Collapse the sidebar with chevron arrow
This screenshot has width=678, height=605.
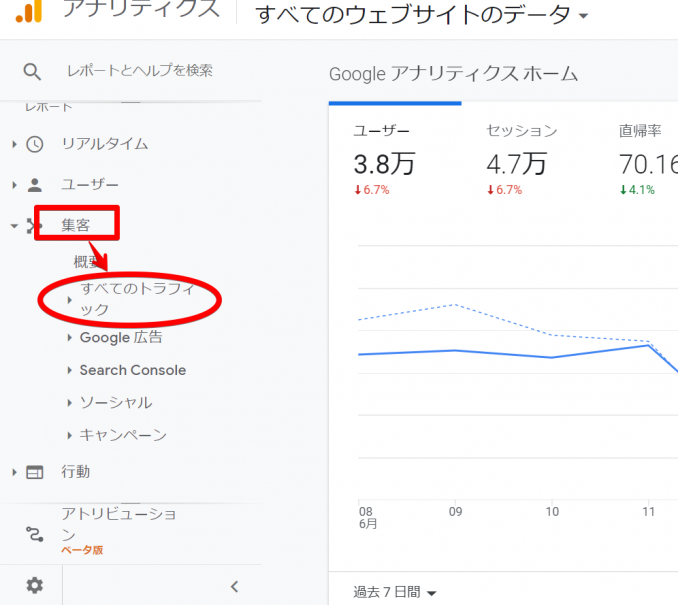(x=234, y=587)
